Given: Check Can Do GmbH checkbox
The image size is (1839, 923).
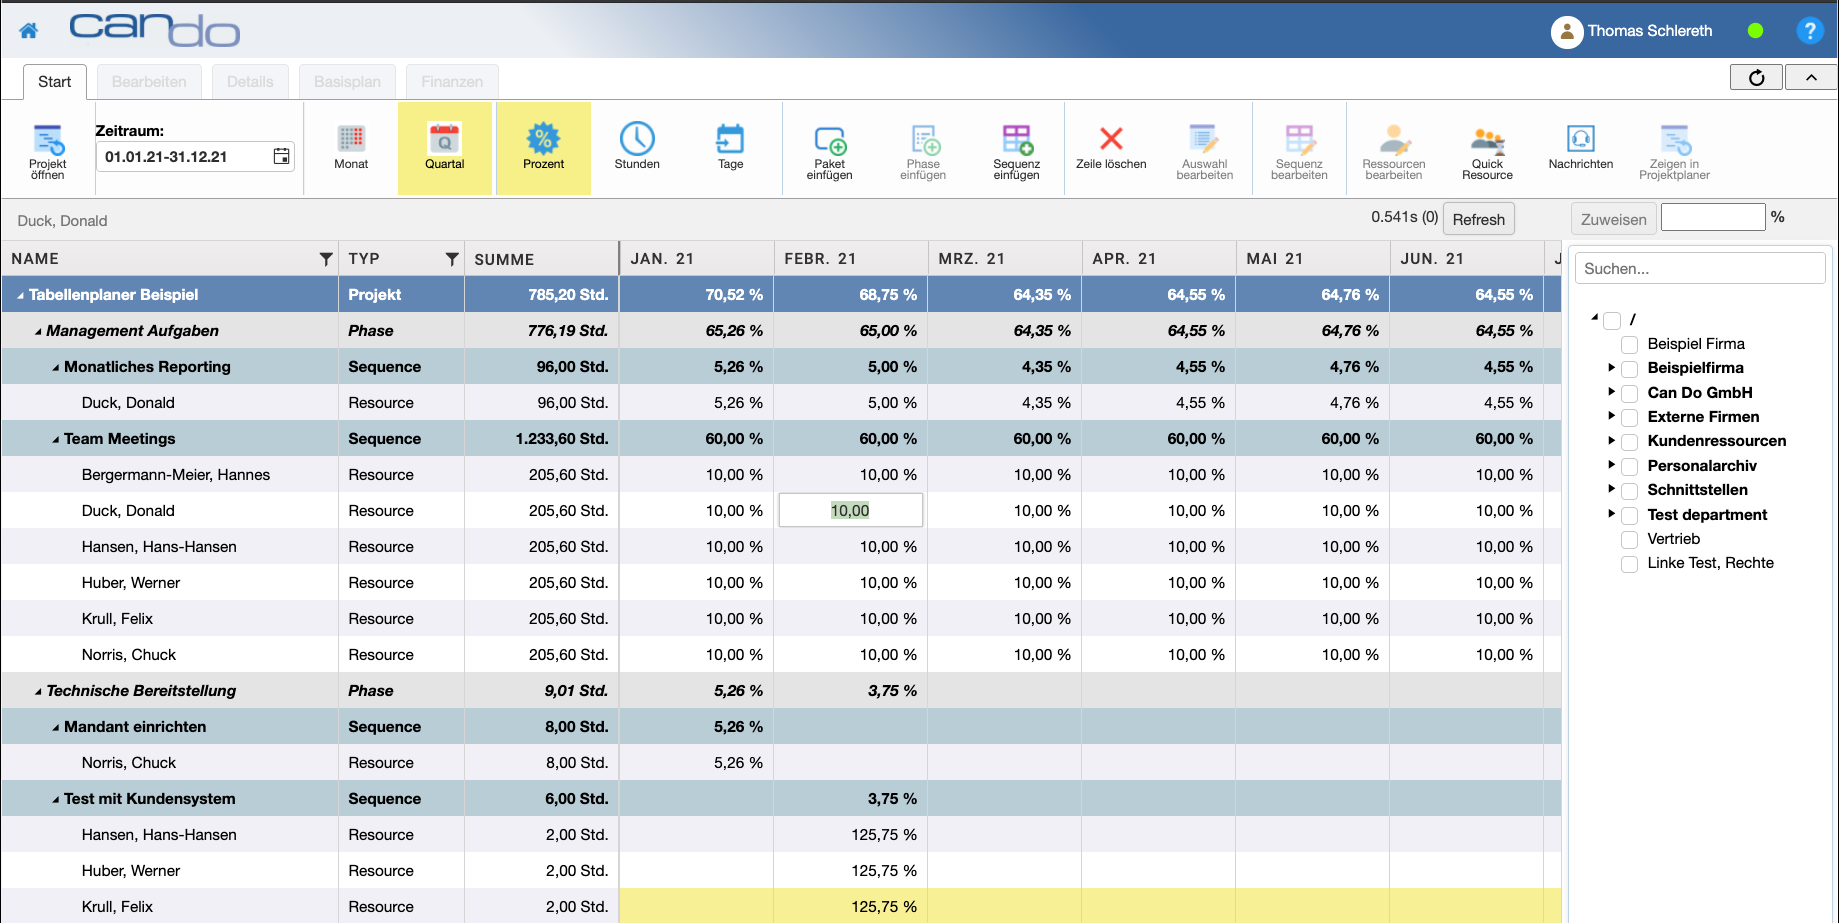Looking at the screenshot, I should (x=1629, y=393).
